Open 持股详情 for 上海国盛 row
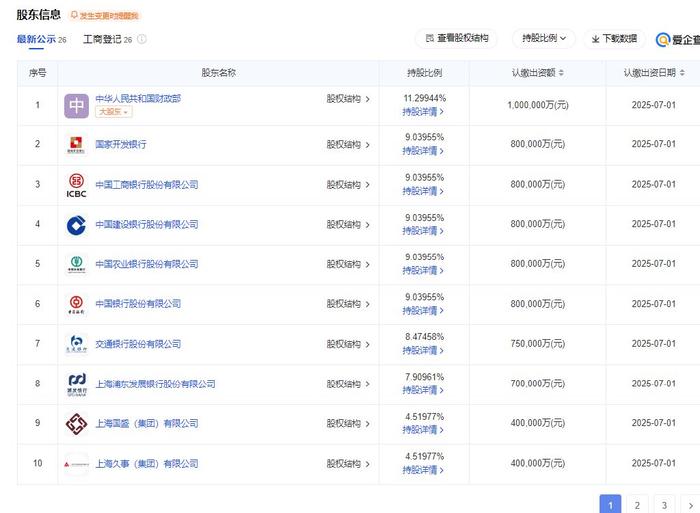The height and width of the screenshot is (513, 700). click(x=423, y=430)
